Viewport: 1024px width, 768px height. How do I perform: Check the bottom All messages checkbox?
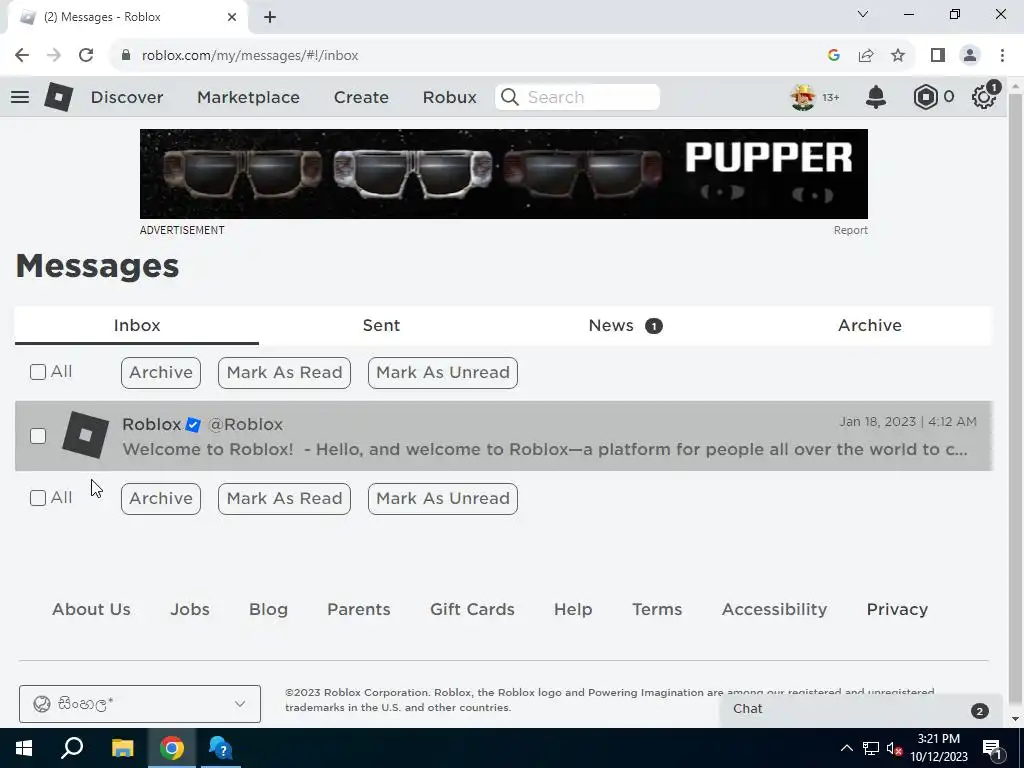click(x=38, y=498)
